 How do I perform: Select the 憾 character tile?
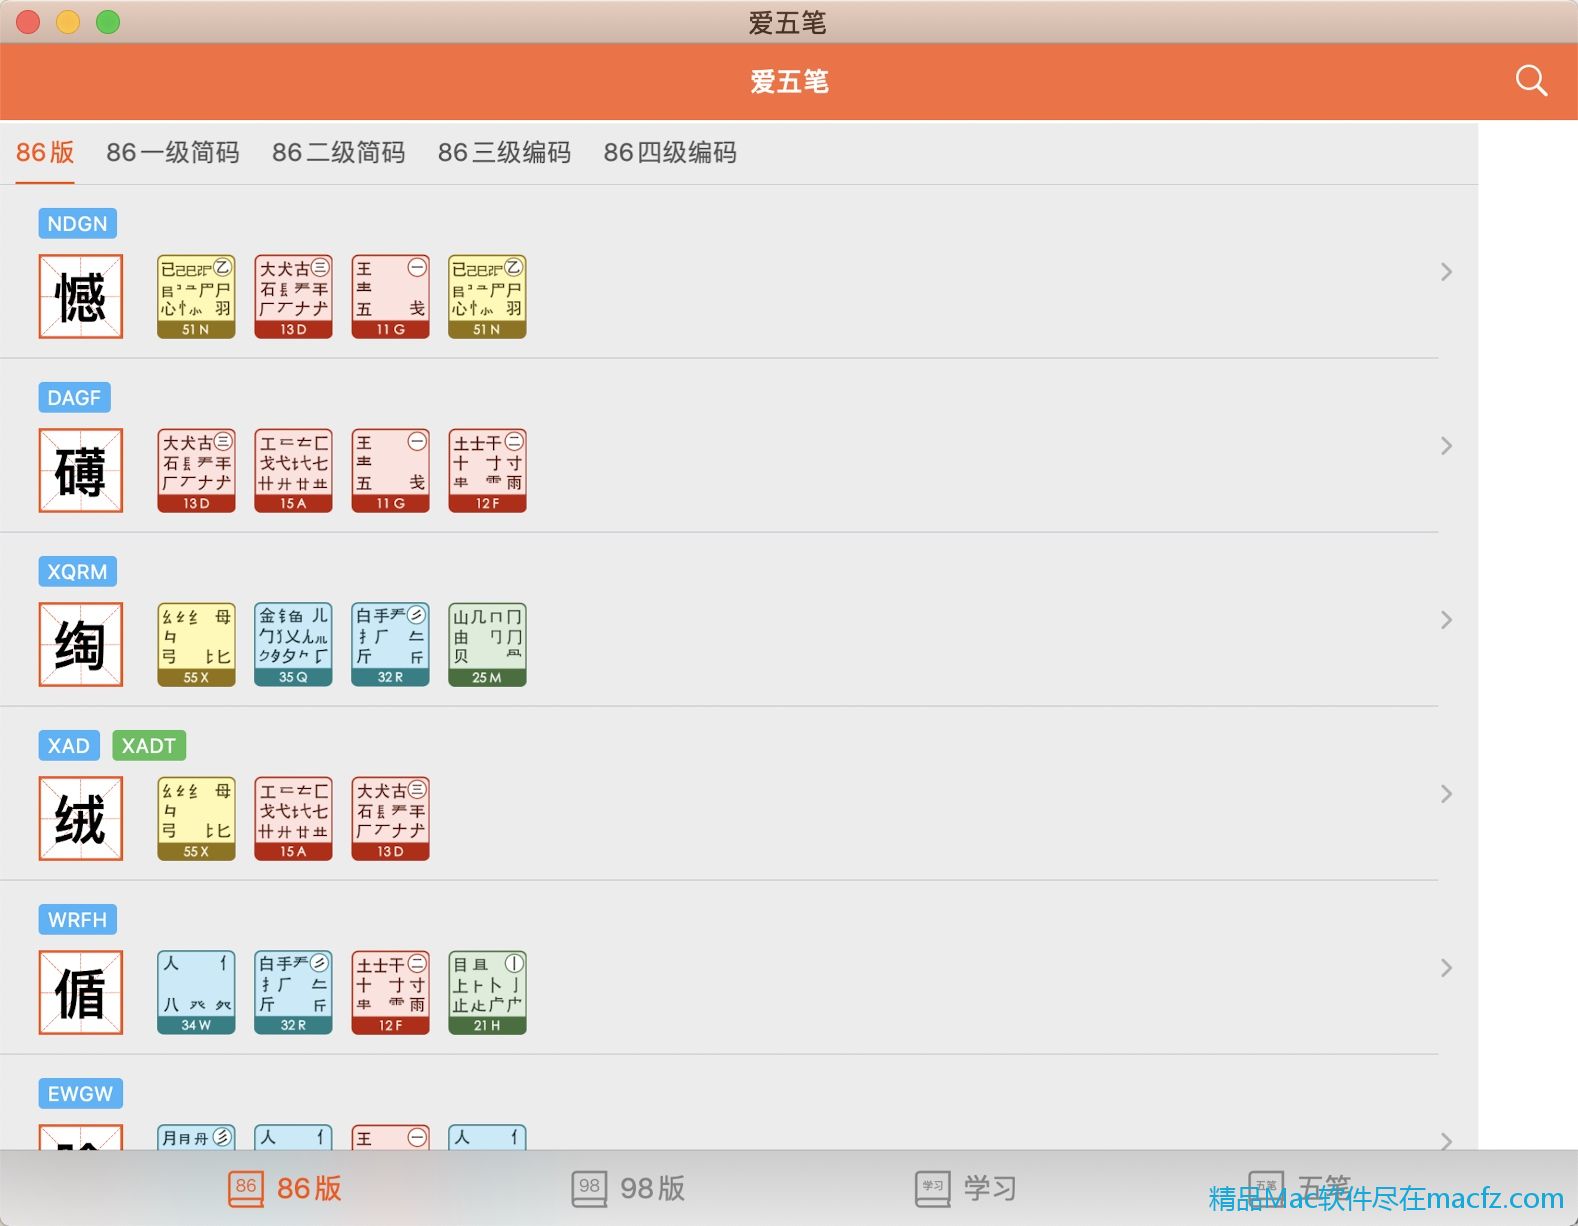point(81,296)
